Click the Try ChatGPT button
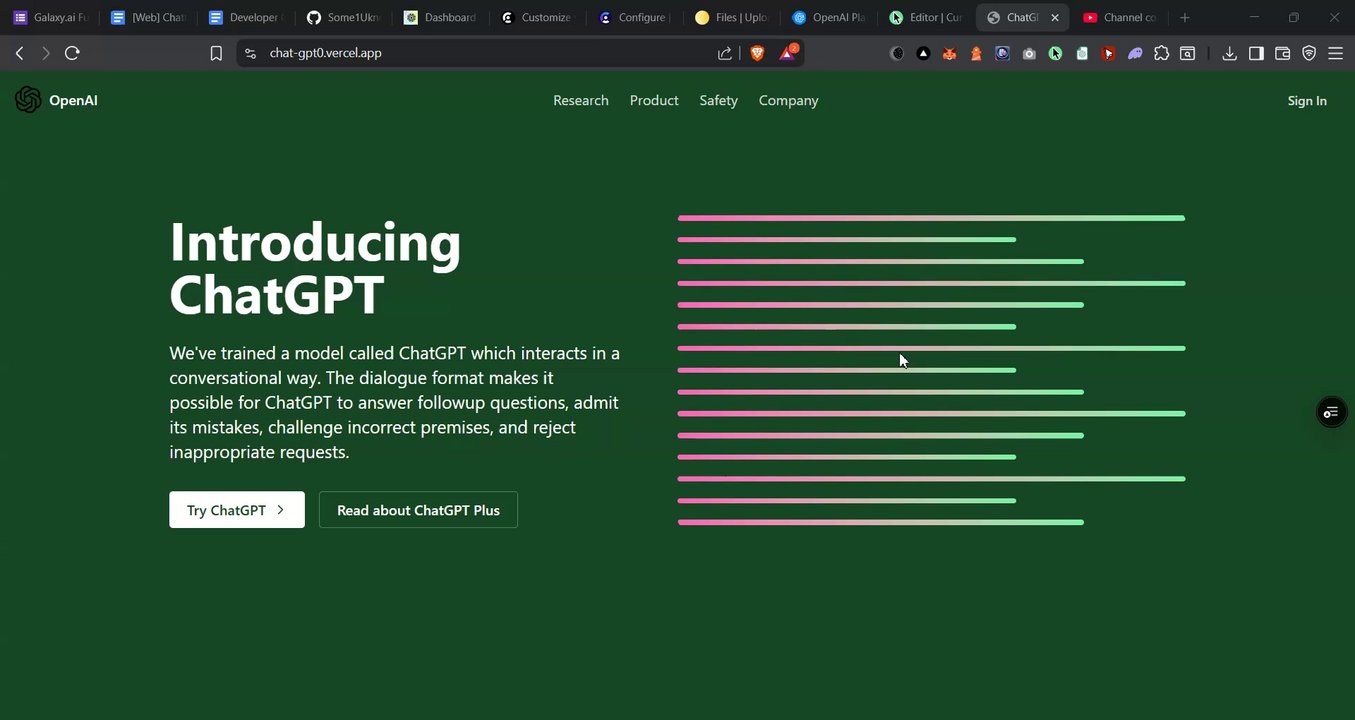This screenshot has width=1355, height=720. pyautogui.click(x=237, y=510)
